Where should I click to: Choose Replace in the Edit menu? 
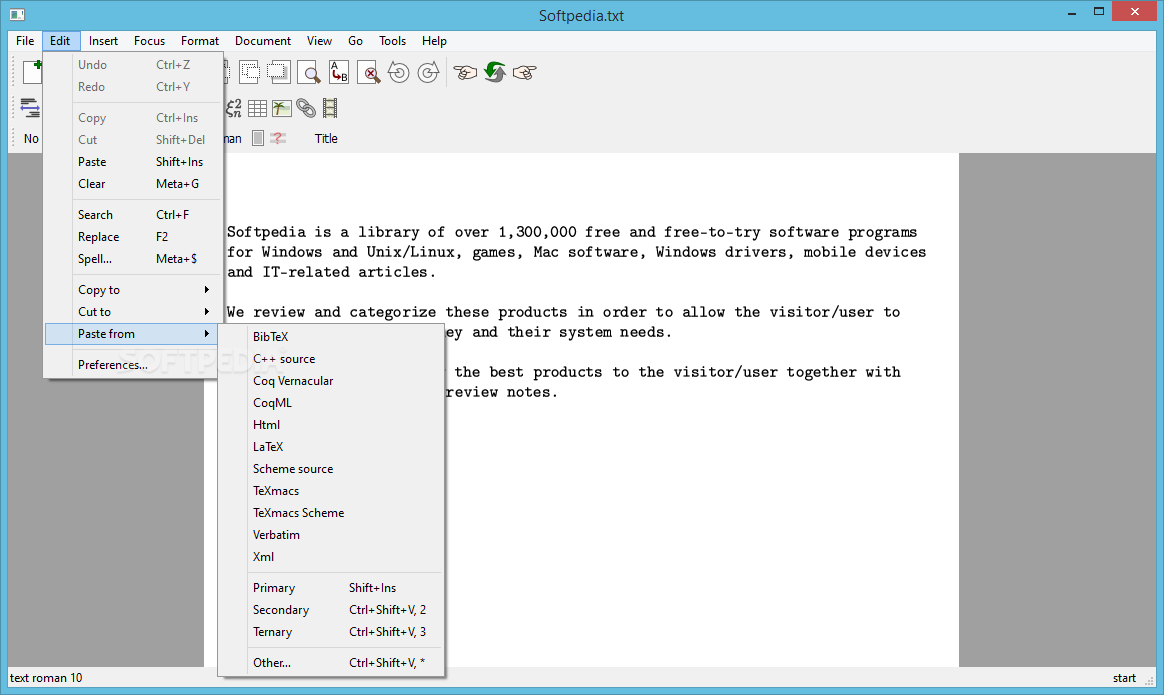[x=133, y=237]
